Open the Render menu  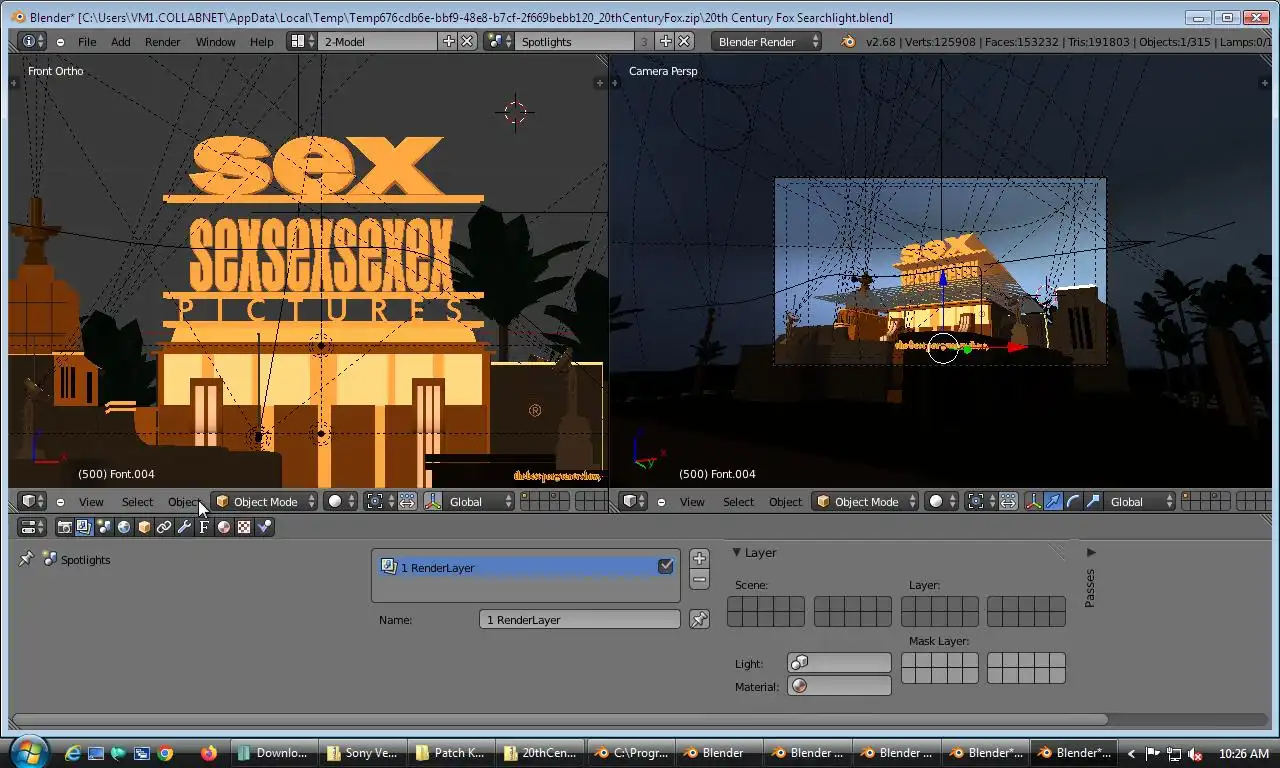(x=163, y=42)
